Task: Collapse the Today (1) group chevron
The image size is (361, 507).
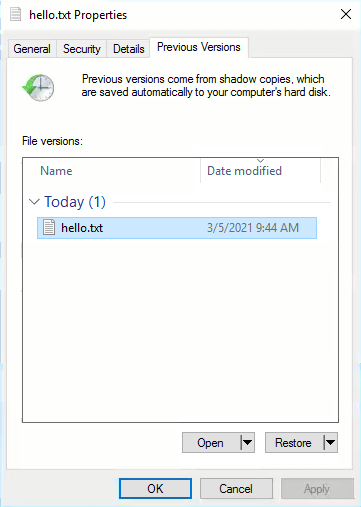Action: [x=34, y=202]
